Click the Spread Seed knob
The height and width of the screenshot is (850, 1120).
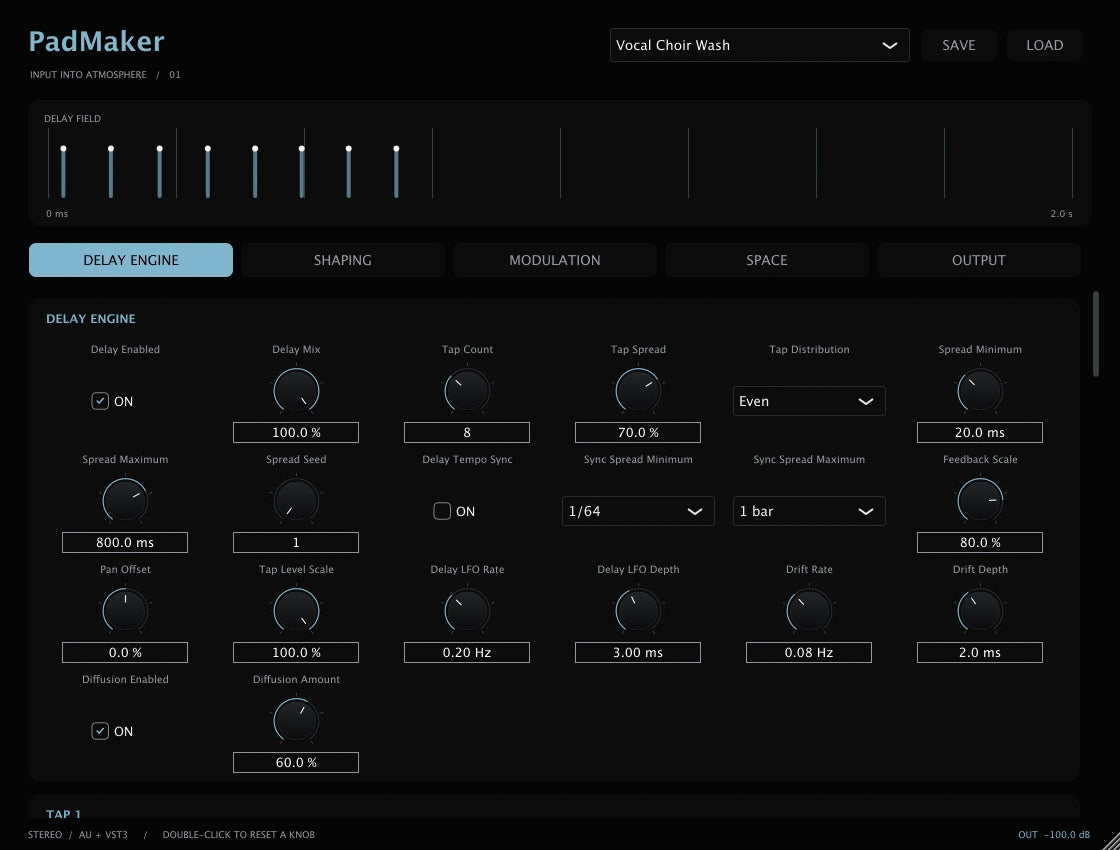(296, 501)
